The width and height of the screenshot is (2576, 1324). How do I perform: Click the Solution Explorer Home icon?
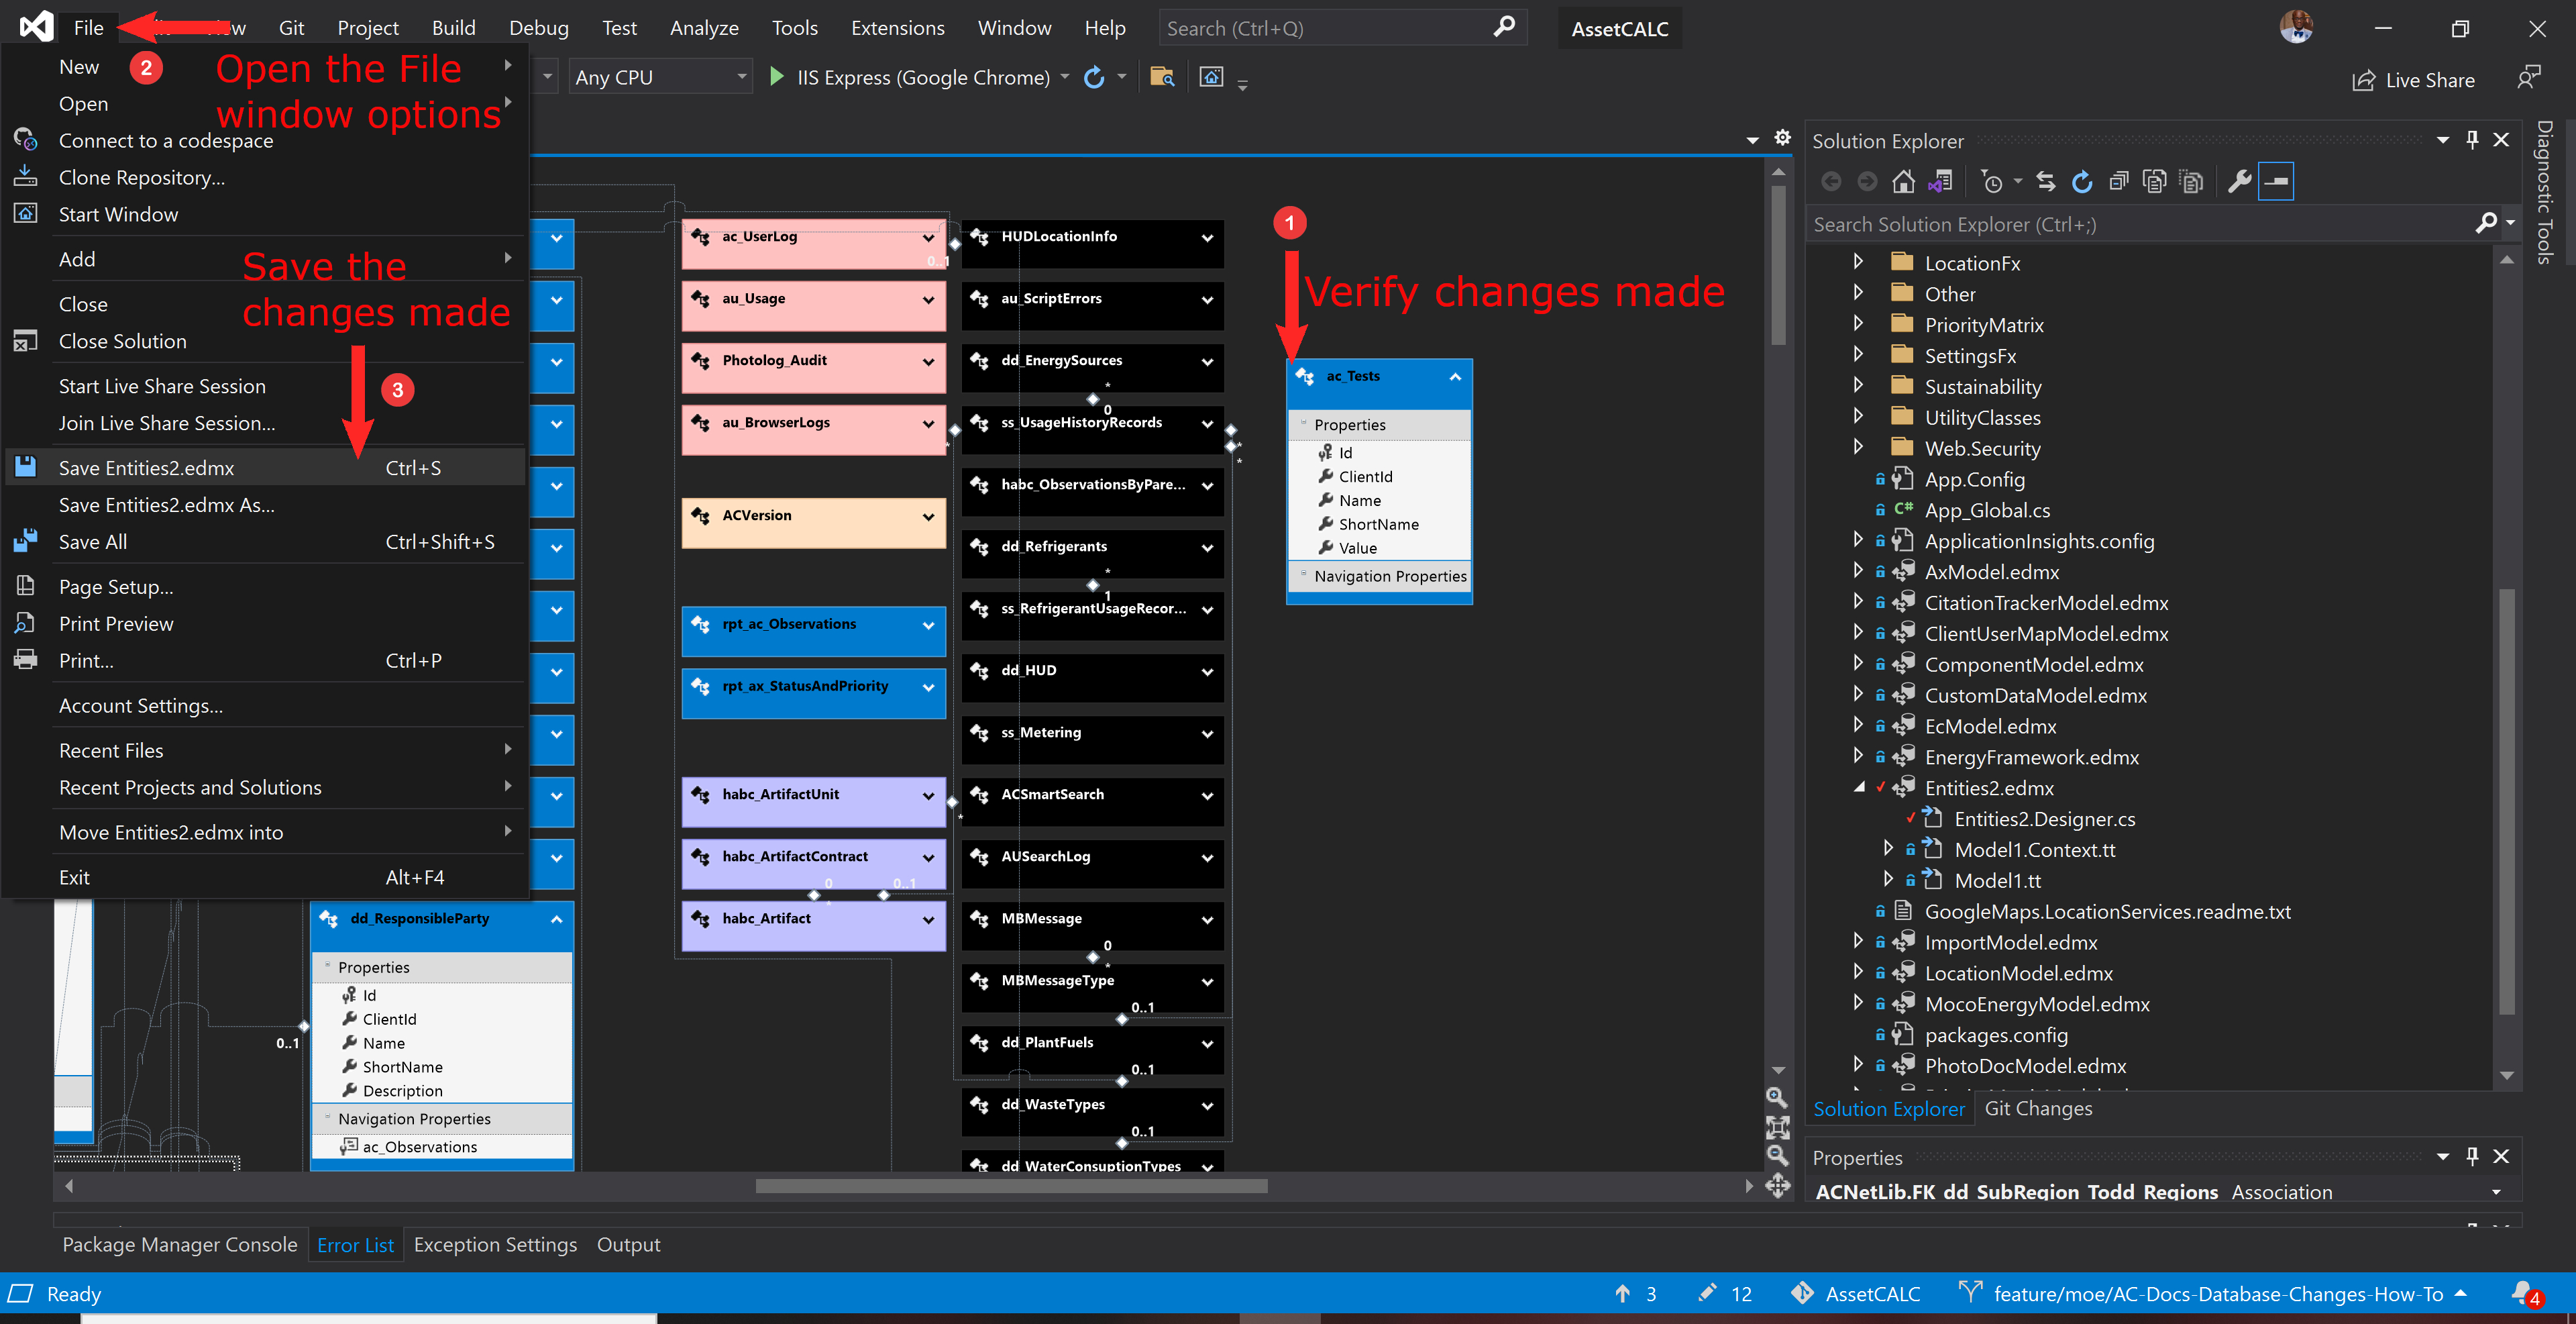[x=1903, y=182]
